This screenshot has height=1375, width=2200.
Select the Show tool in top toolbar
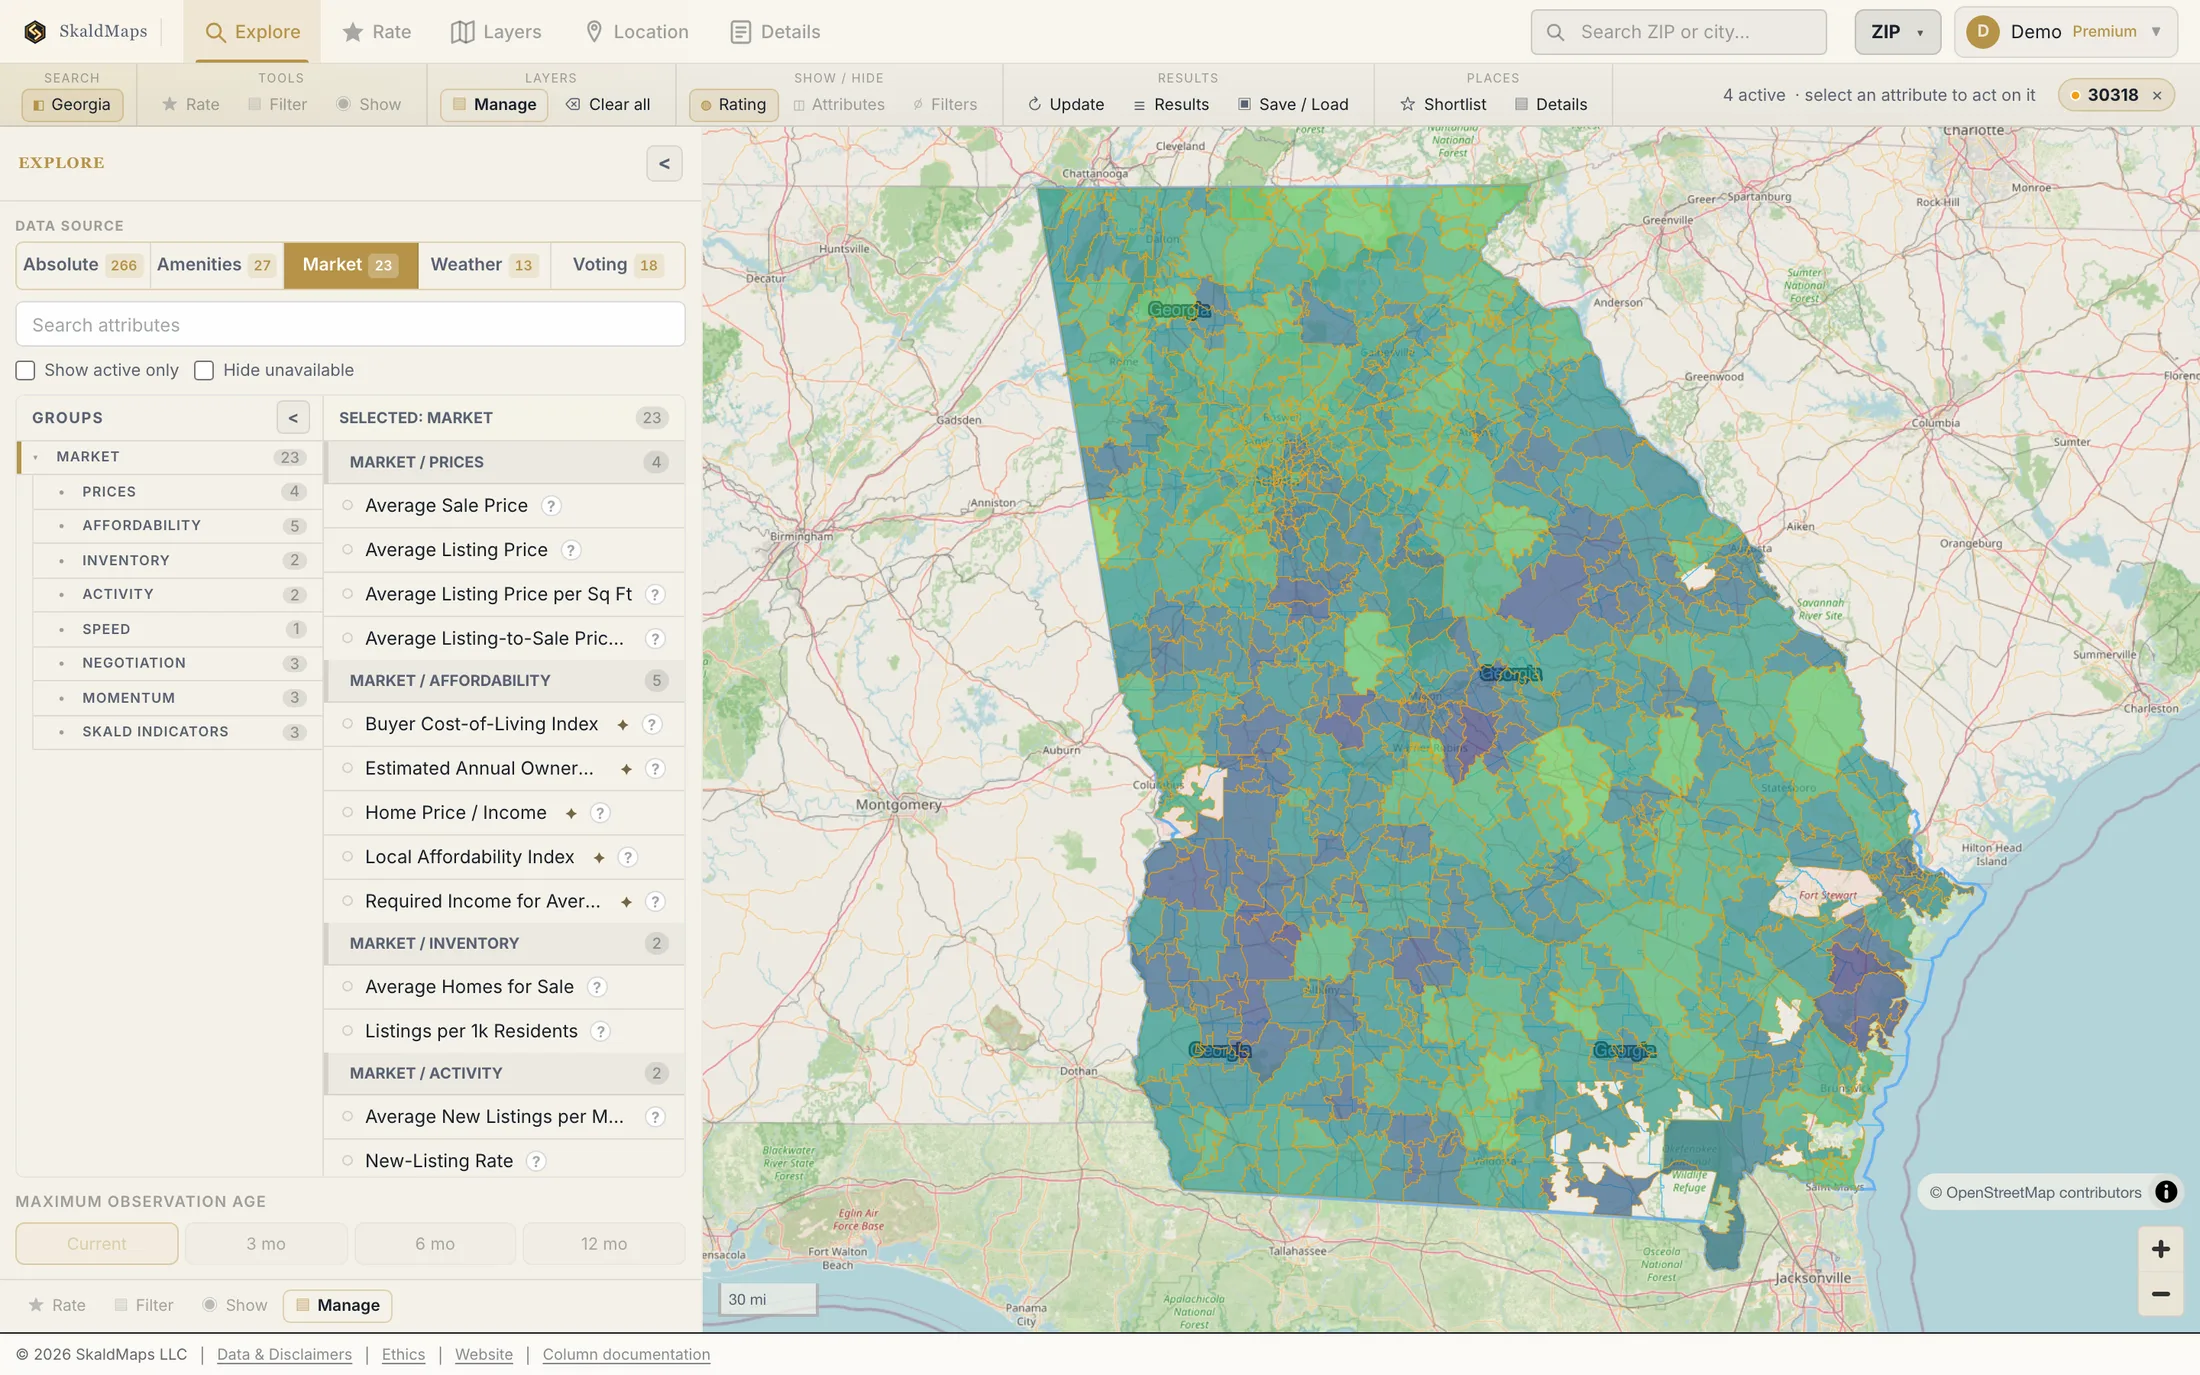[x=369, y=104]
